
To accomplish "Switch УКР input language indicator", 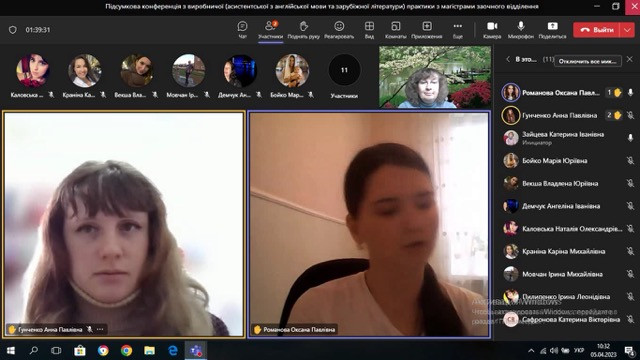I will click(578, 351).
